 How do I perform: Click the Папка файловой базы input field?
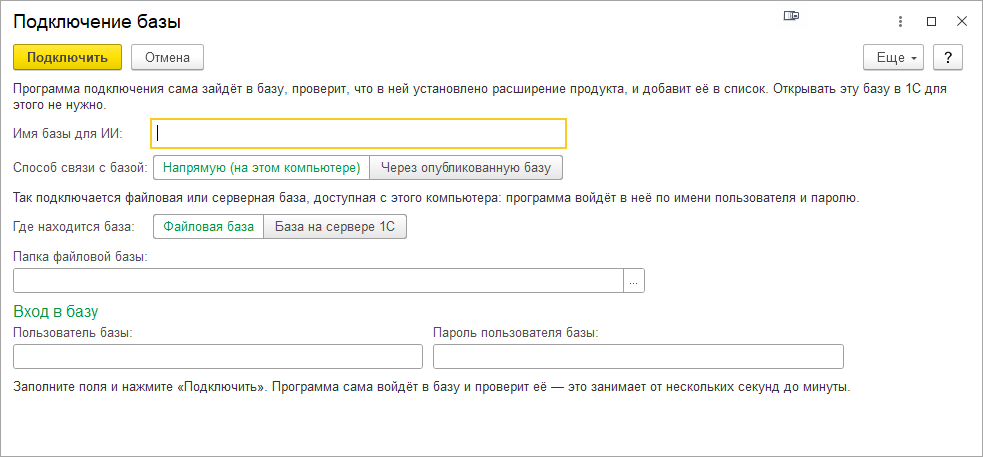tap(318, 281)
